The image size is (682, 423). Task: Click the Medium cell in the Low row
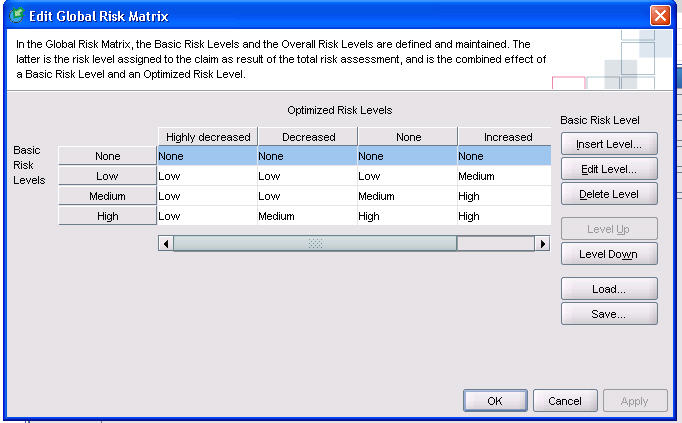[505, 176]
